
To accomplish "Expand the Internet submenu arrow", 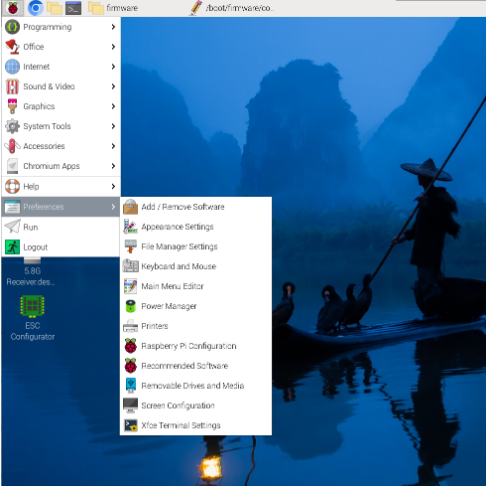I will click(x=113, y=66).
